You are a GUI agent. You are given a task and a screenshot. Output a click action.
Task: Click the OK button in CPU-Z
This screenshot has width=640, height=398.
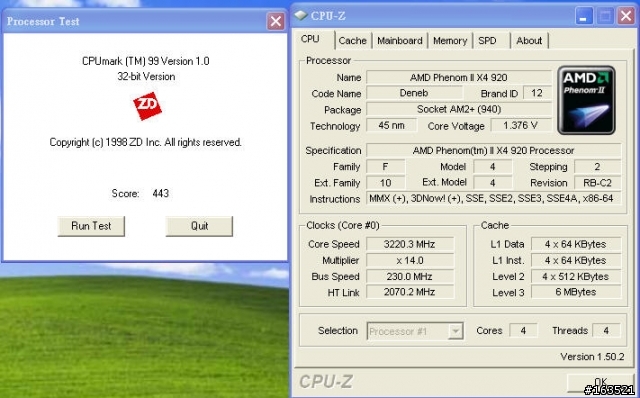(601, 382)
